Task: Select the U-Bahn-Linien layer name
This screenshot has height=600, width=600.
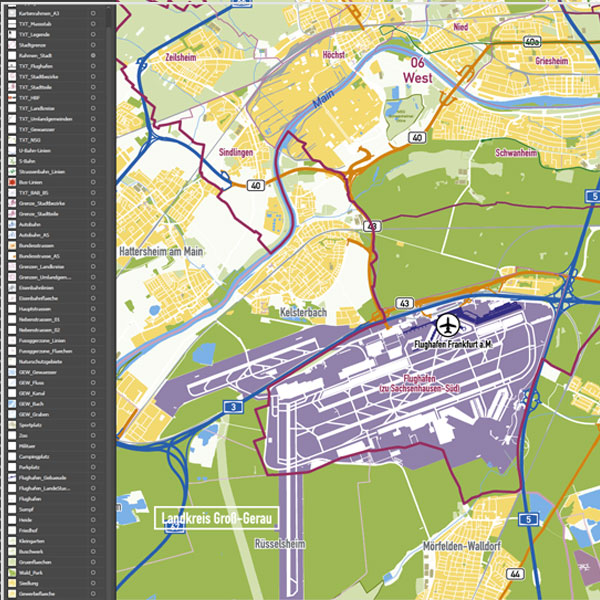Action: [35, 151]
